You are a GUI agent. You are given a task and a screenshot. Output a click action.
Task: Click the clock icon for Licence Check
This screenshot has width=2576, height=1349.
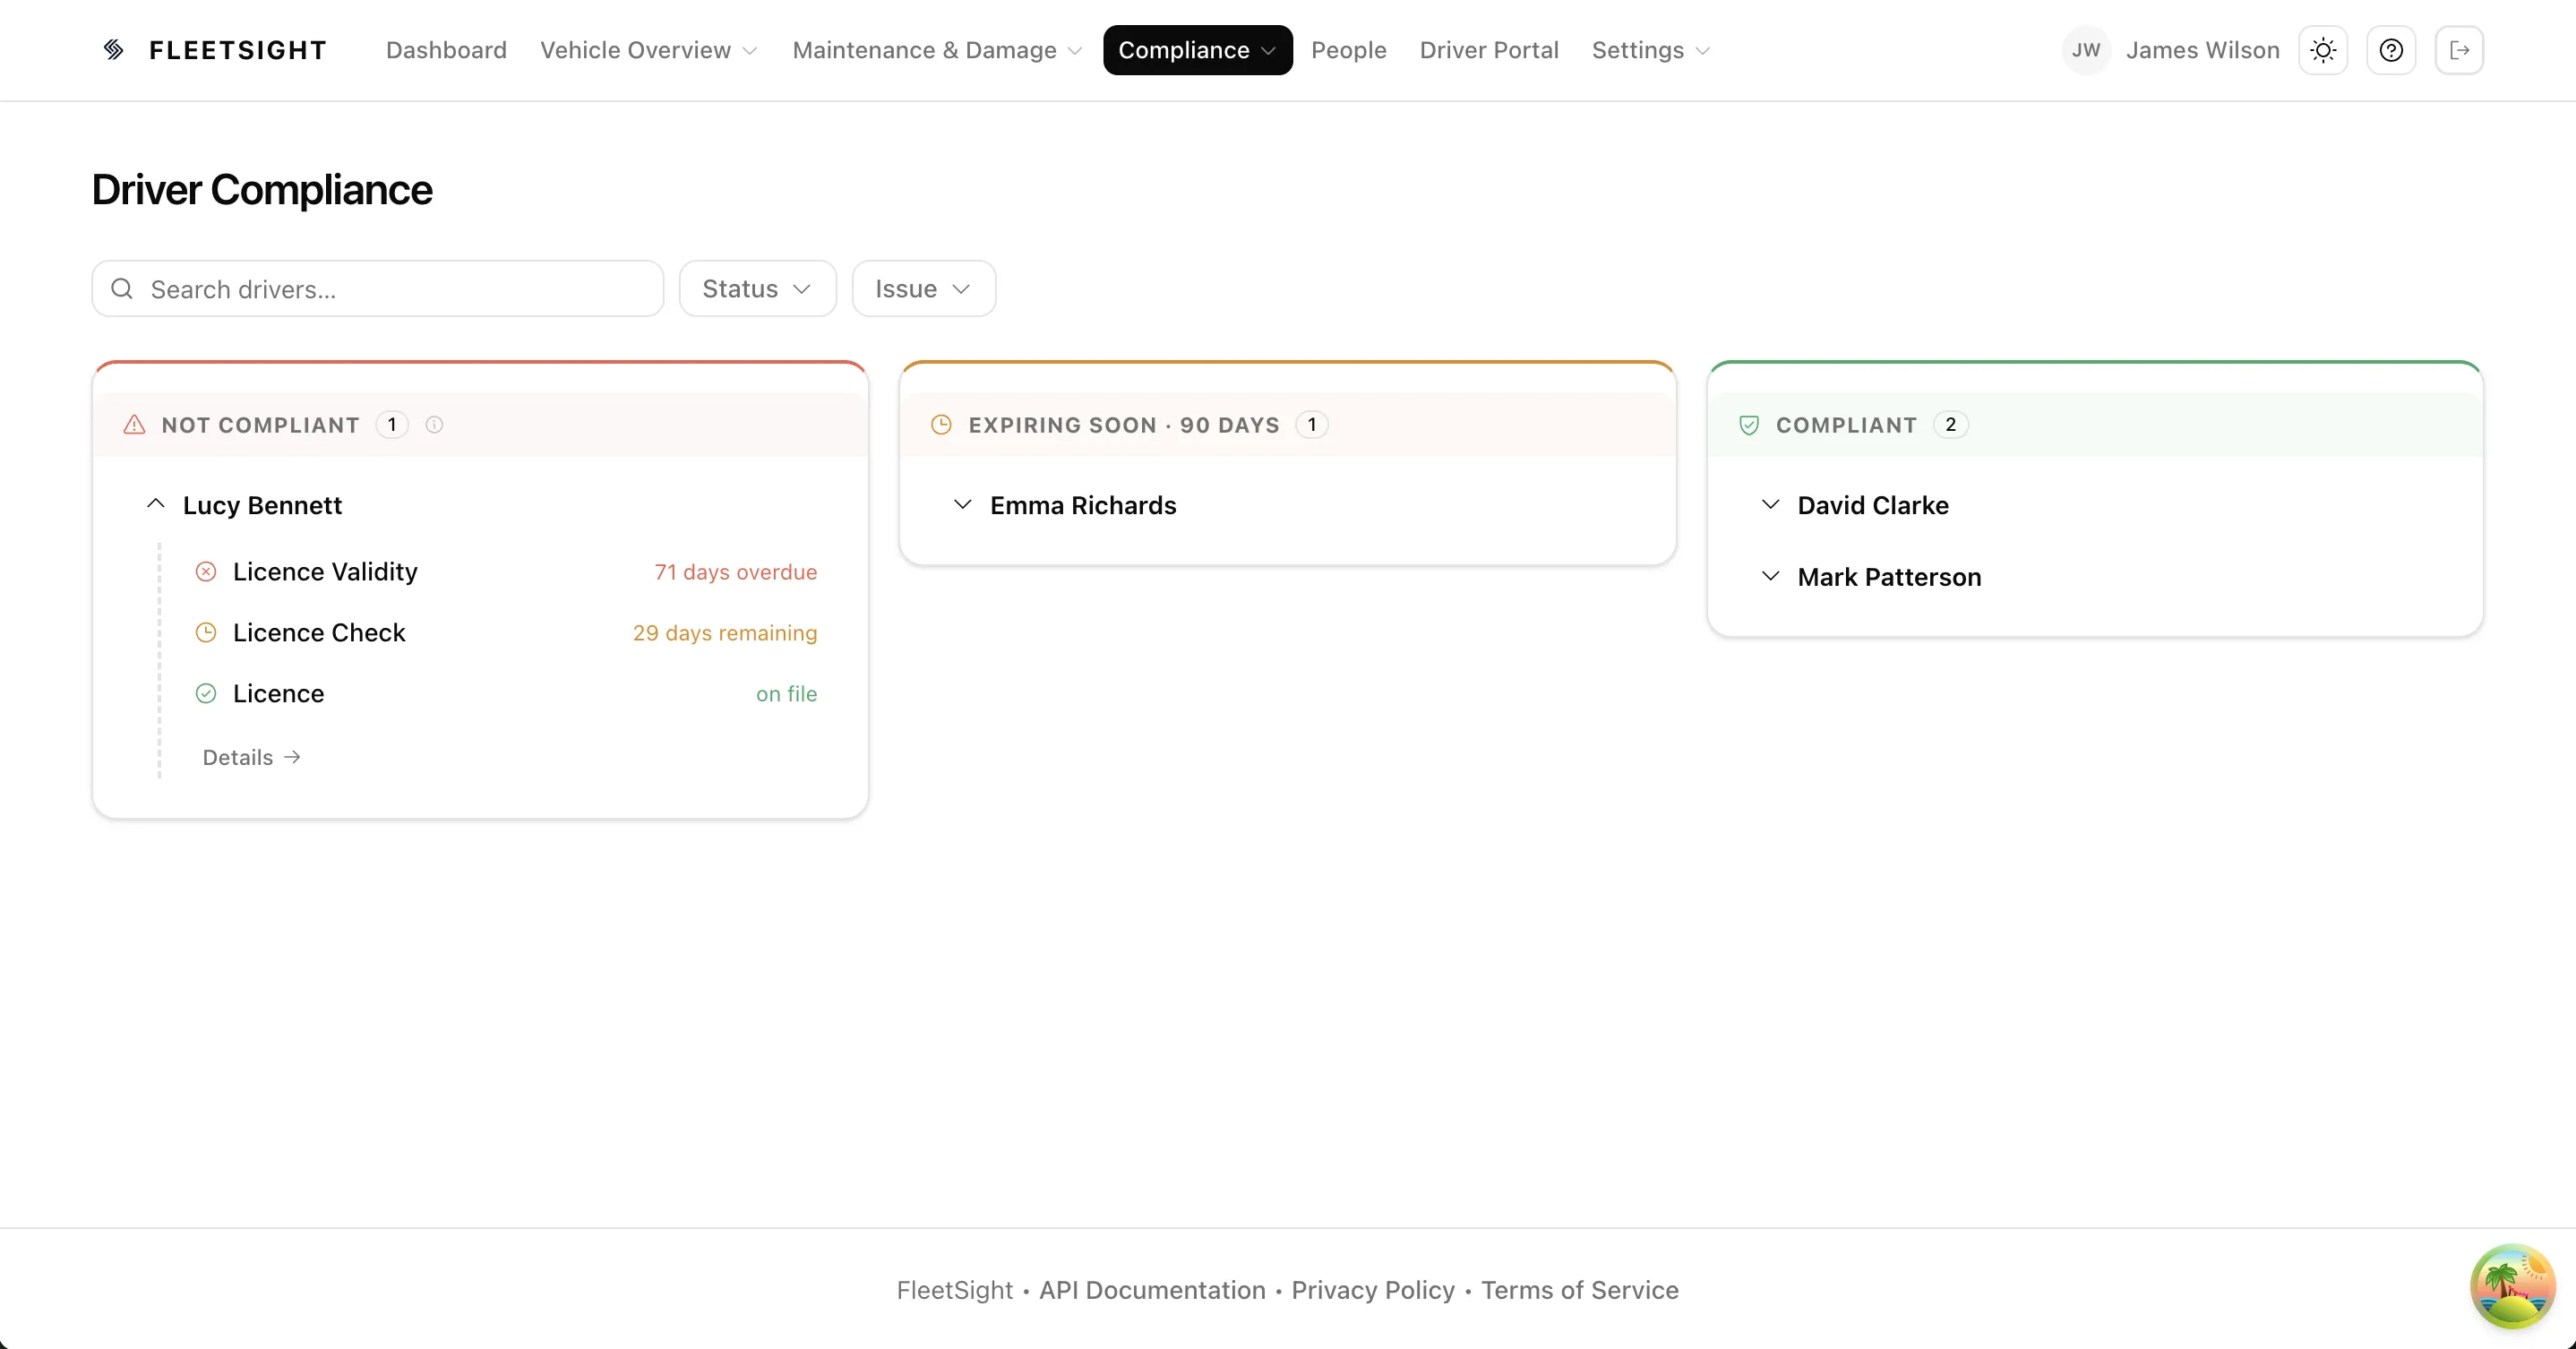tap(206, 633)
